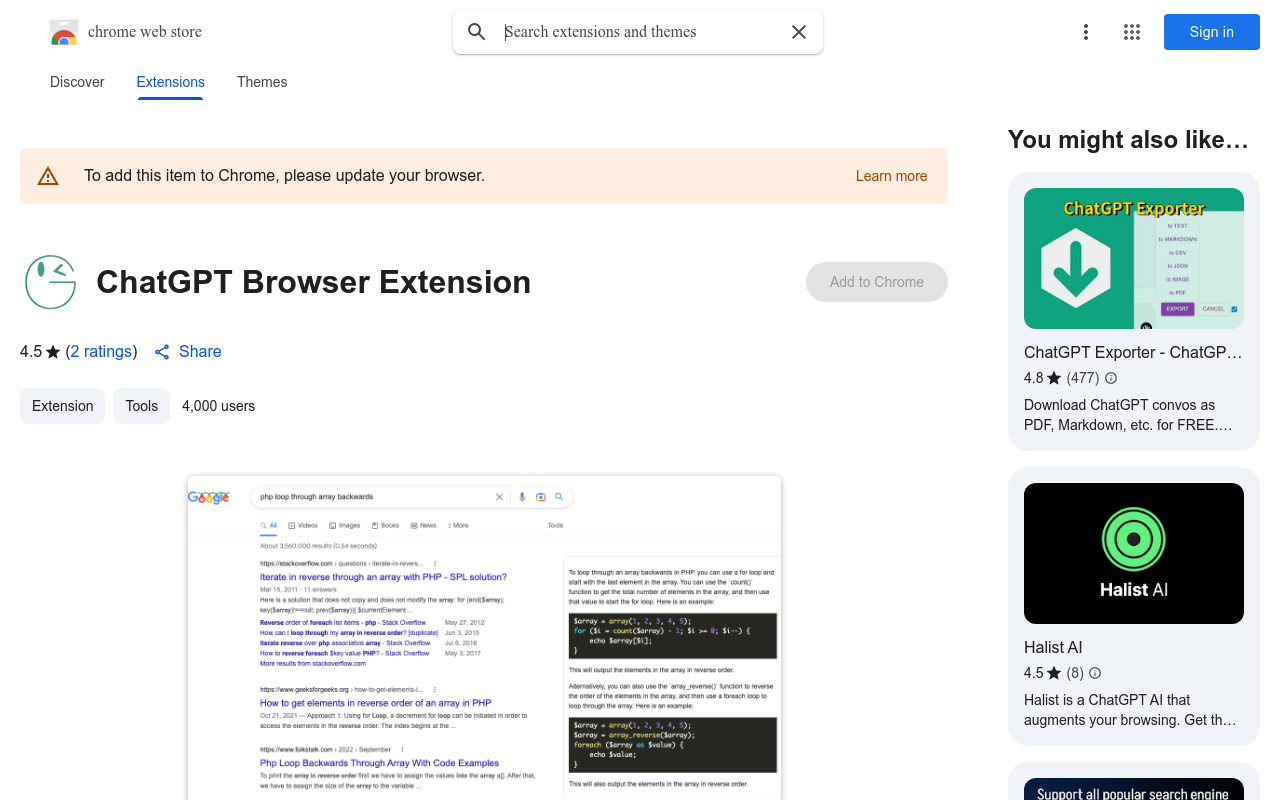Open the Halist AI thumbnail image
Screen dimensions: 1280x800
[1134, 553]
